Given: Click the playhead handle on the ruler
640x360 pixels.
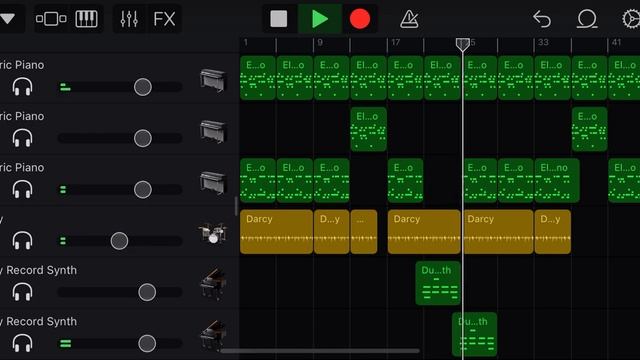Looking at the screenshot, I should tap(462, 44).
